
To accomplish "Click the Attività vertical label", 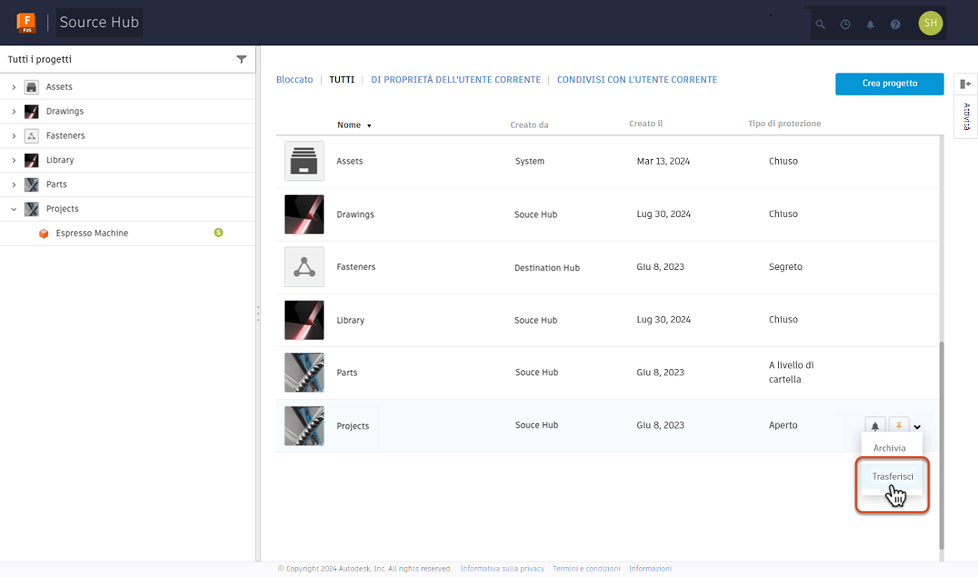I will click(966, 116).
